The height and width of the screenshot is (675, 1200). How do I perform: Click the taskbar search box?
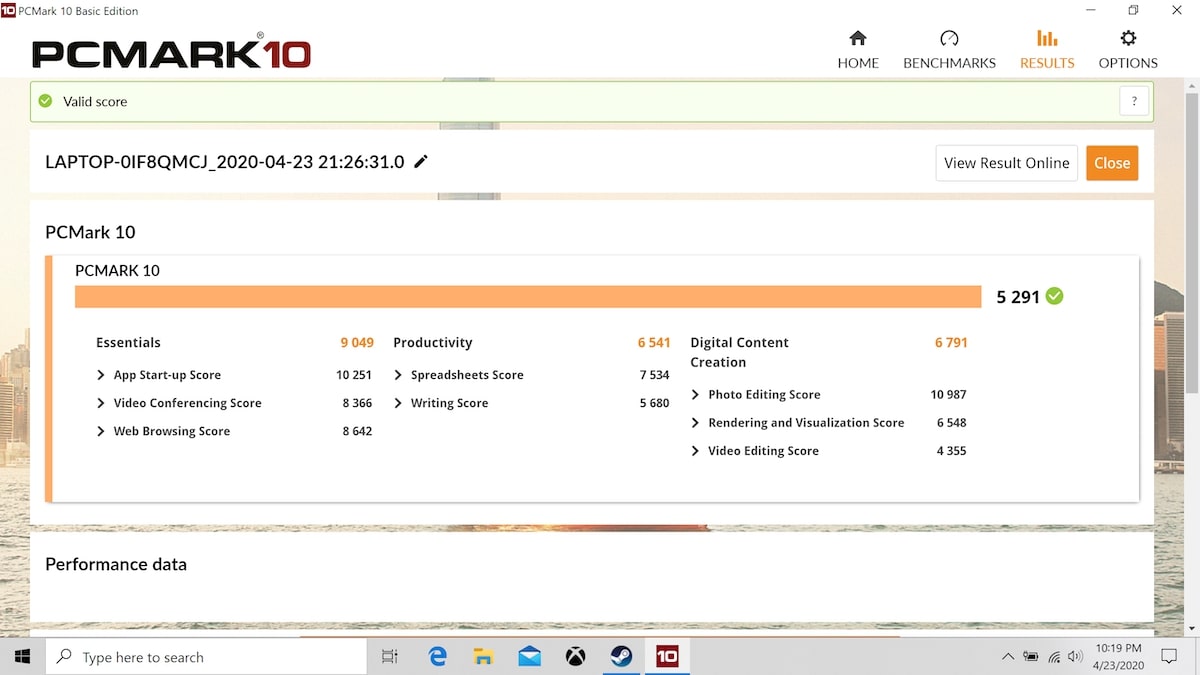pyautogui.click(x=206, y=657)
